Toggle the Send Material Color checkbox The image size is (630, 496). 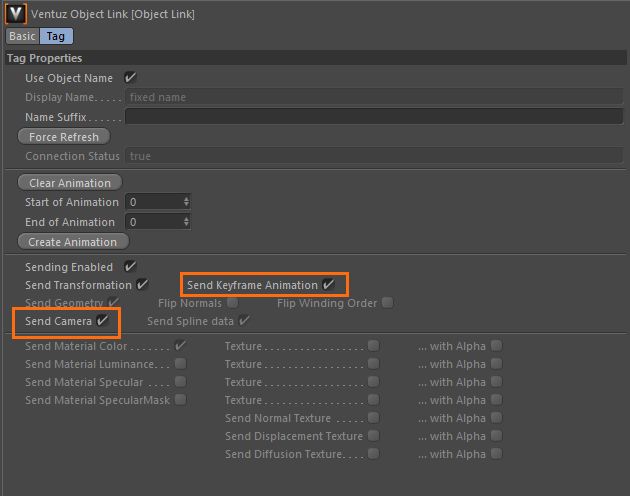180,346
